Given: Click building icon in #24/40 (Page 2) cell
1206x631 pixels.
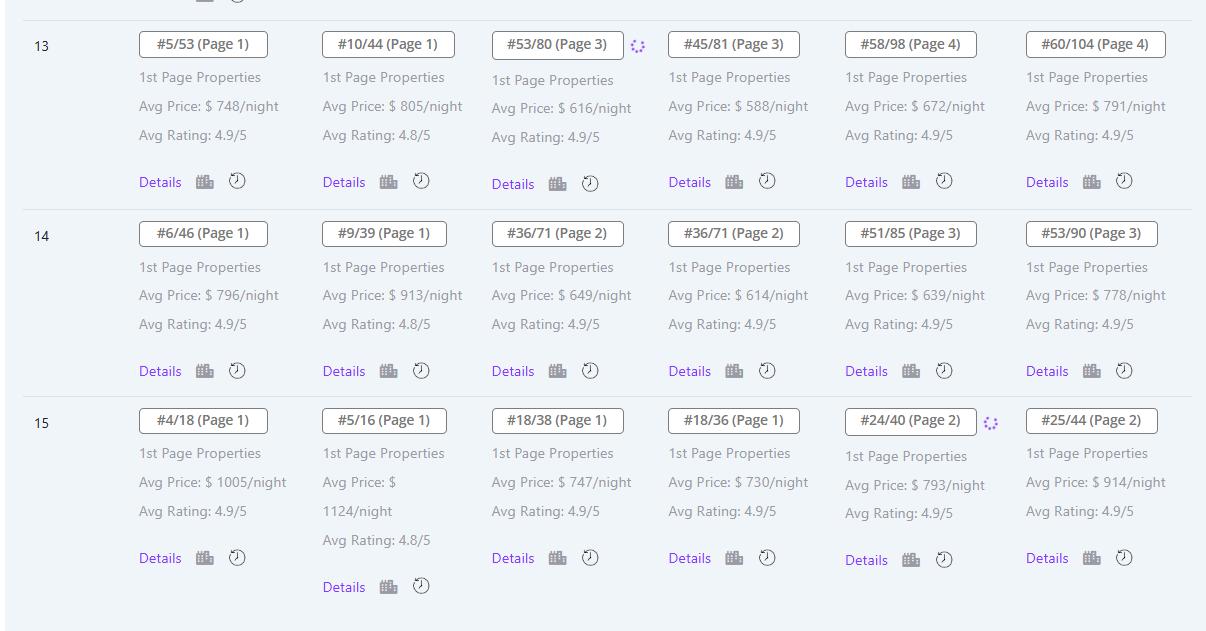Looking at the screenshot, I should [x=911, y=560].
